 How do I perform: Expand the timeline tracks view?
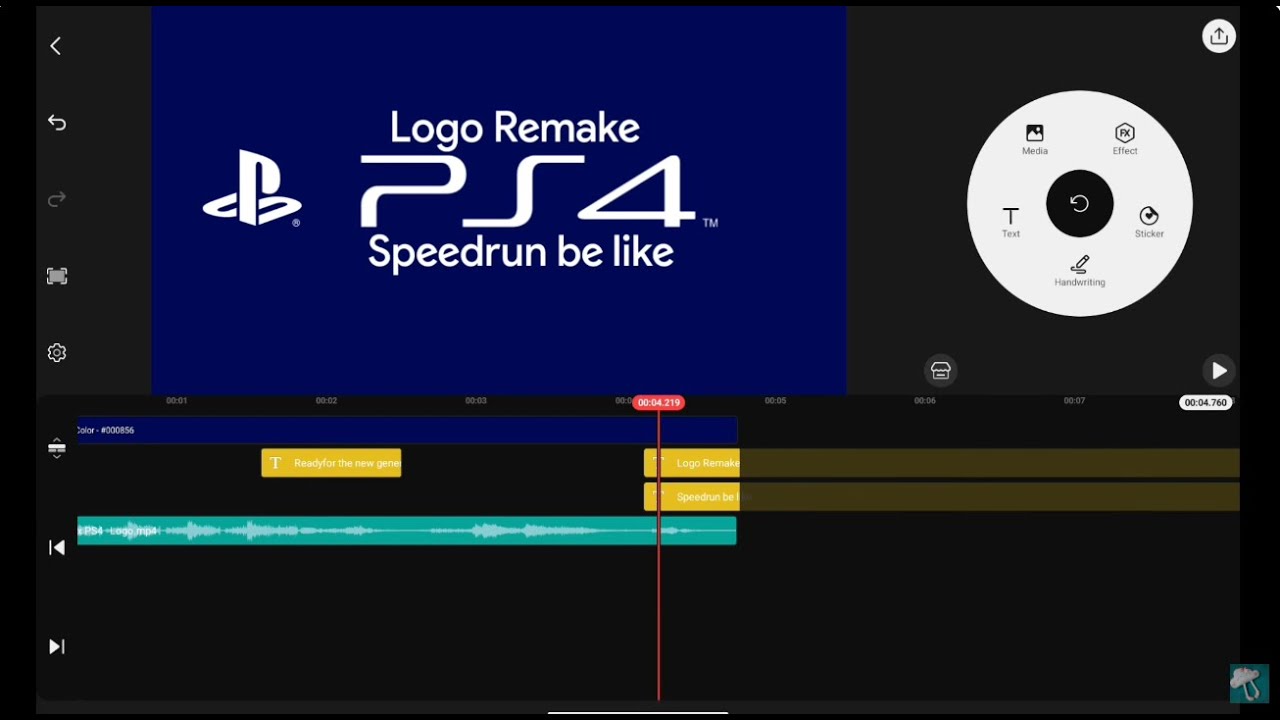[x=57, y=448]
